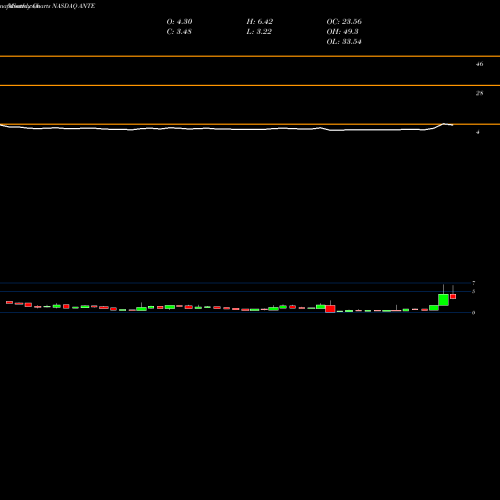The width and height of the screenshot is (500, 500).
Task: Select the OL: 33.54 reading
Action: (x=344, y=42)
